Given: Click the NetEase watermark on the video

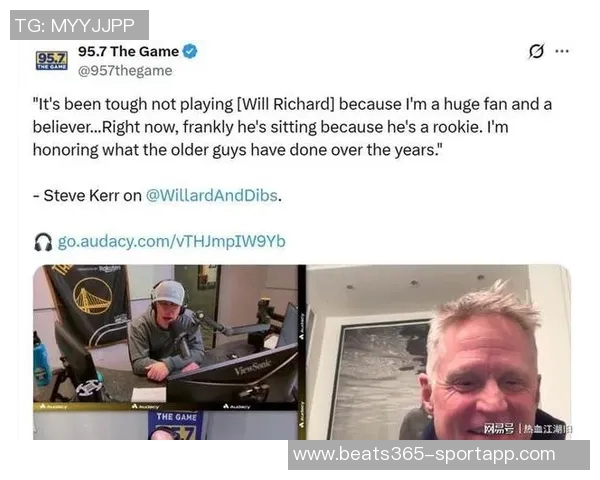Looking at the screenshot, I should pyautogui.click(x=527, y=428).
